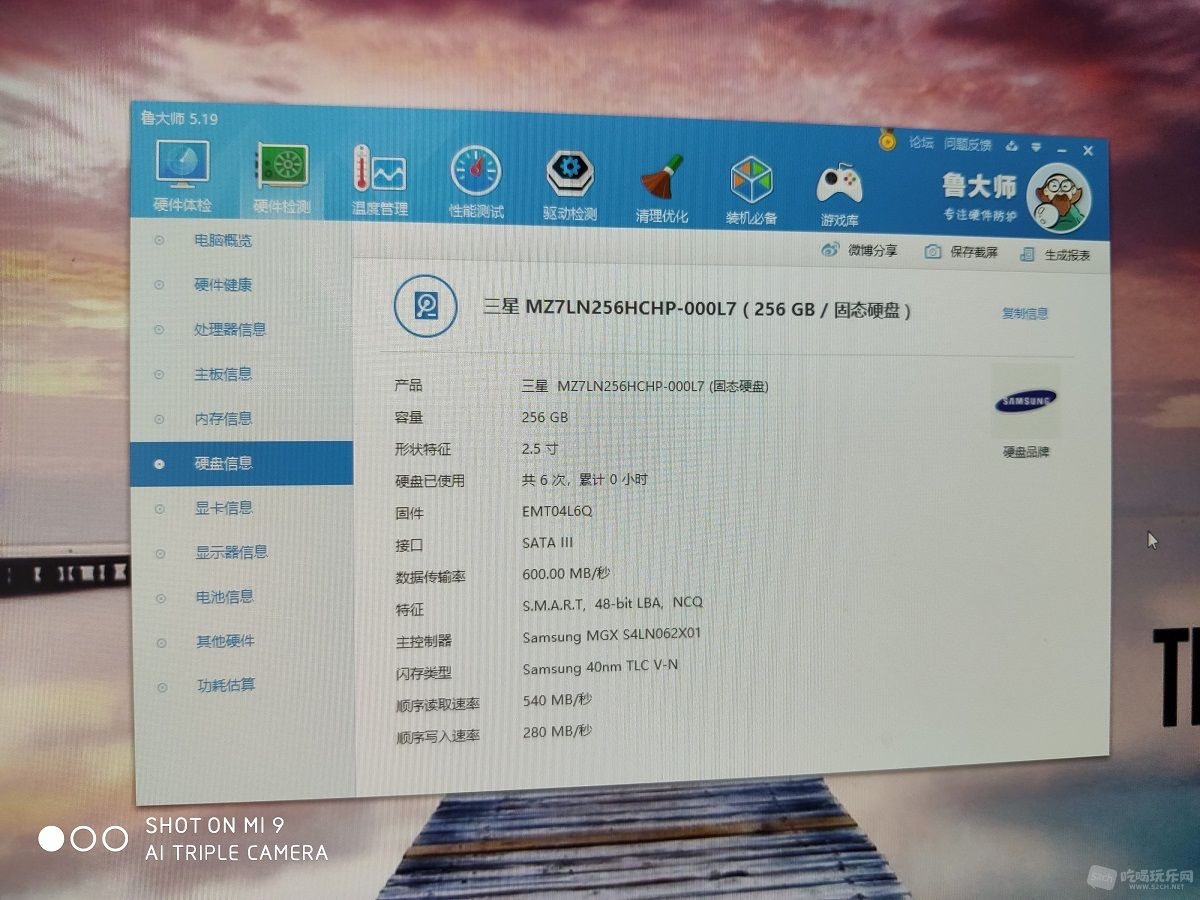Click the 硬盘已使用 field label
Screen dimensions: 1200x900
430,481
